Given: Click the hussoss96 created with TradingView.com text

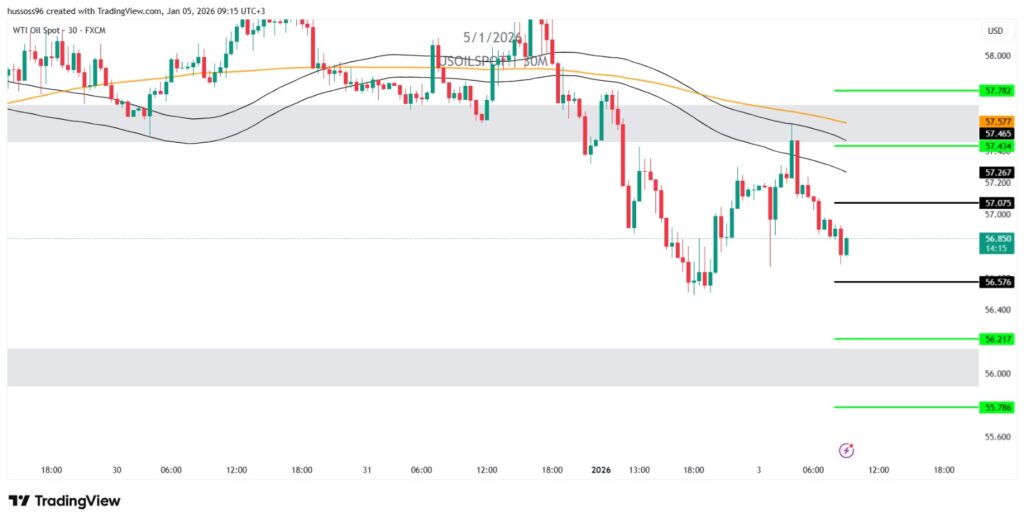Looking at the screenshot, I should coord(138,11).
